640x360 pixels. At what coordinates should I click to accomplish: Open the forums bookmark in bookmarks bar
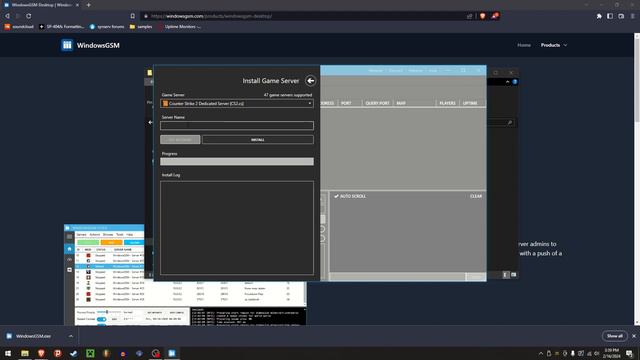pyautogui.click(x=107, y=27)
